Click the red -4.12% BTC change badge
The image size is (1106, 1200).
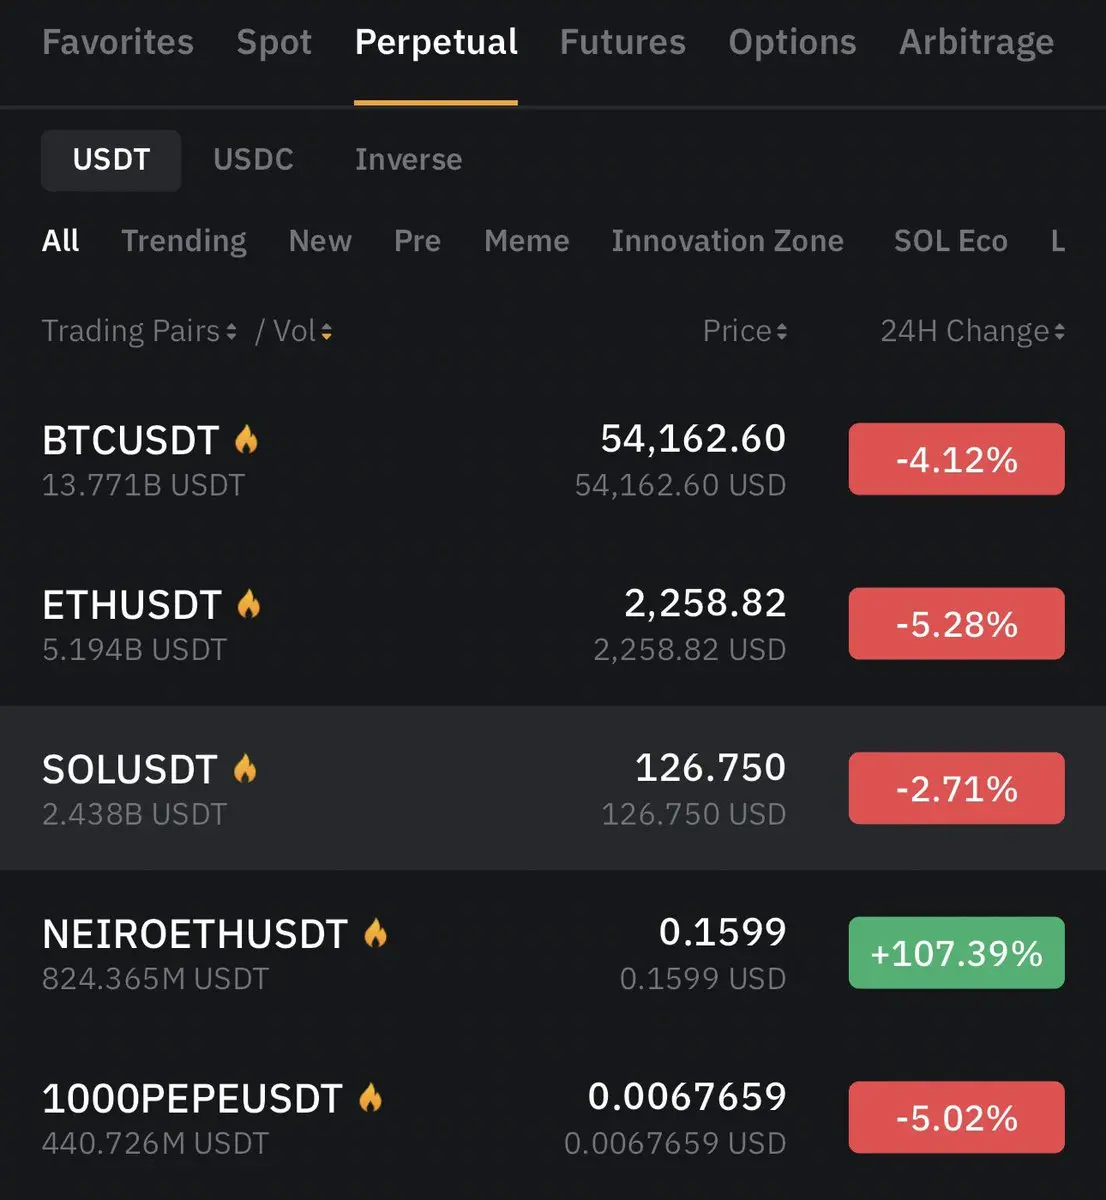click(956, 459)
